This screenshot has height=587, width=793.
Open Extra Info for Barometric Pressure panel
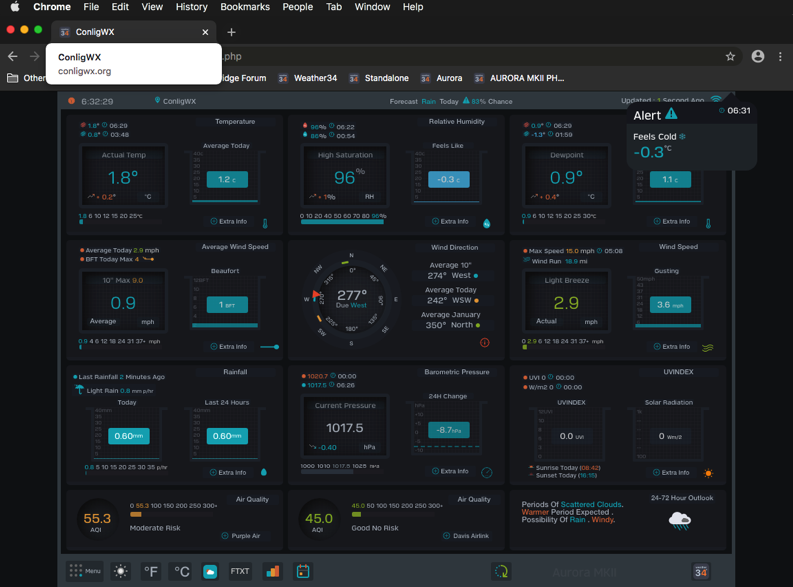[450, 471]
